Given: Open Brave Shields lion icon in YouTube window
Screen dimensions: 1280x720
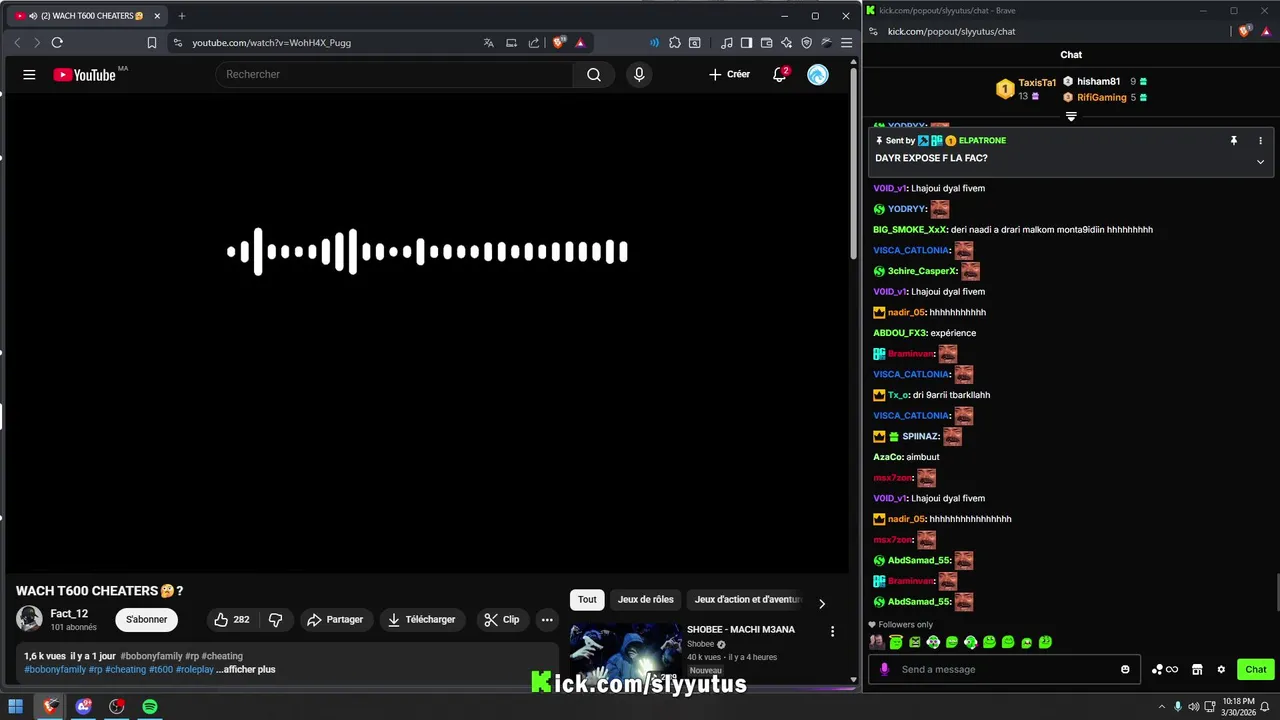Looking at the screenshot, I should [559, 43].
